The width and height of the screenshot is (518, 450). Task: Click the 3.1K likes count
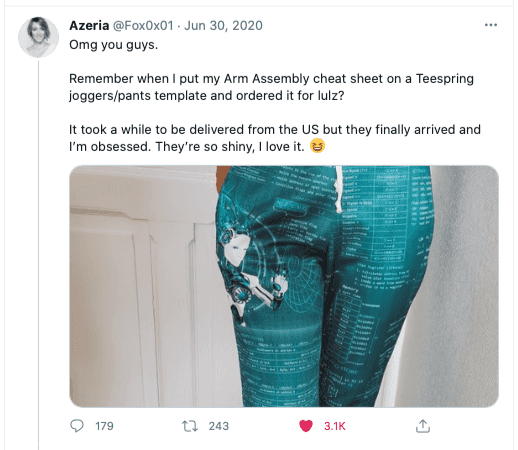click(x=335, y=426)
